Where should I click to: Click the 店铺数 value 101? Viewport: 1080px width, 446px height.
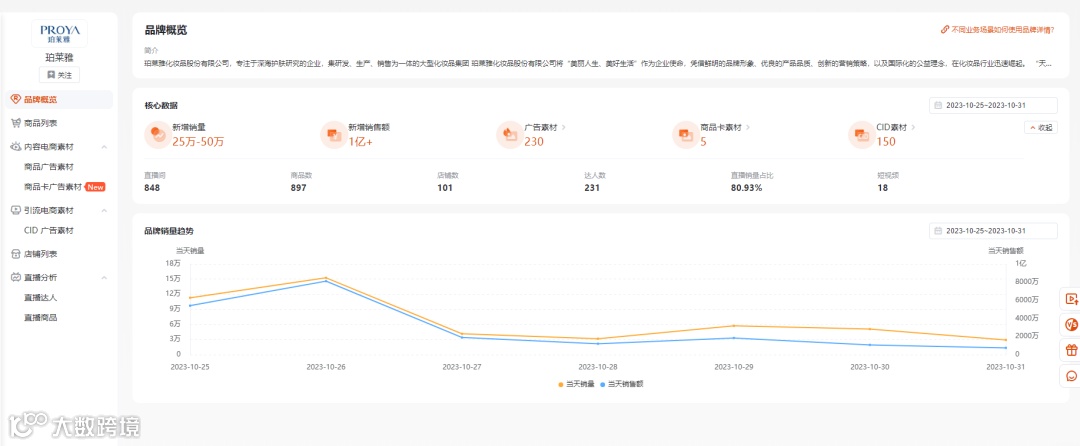tap(445, 187)
